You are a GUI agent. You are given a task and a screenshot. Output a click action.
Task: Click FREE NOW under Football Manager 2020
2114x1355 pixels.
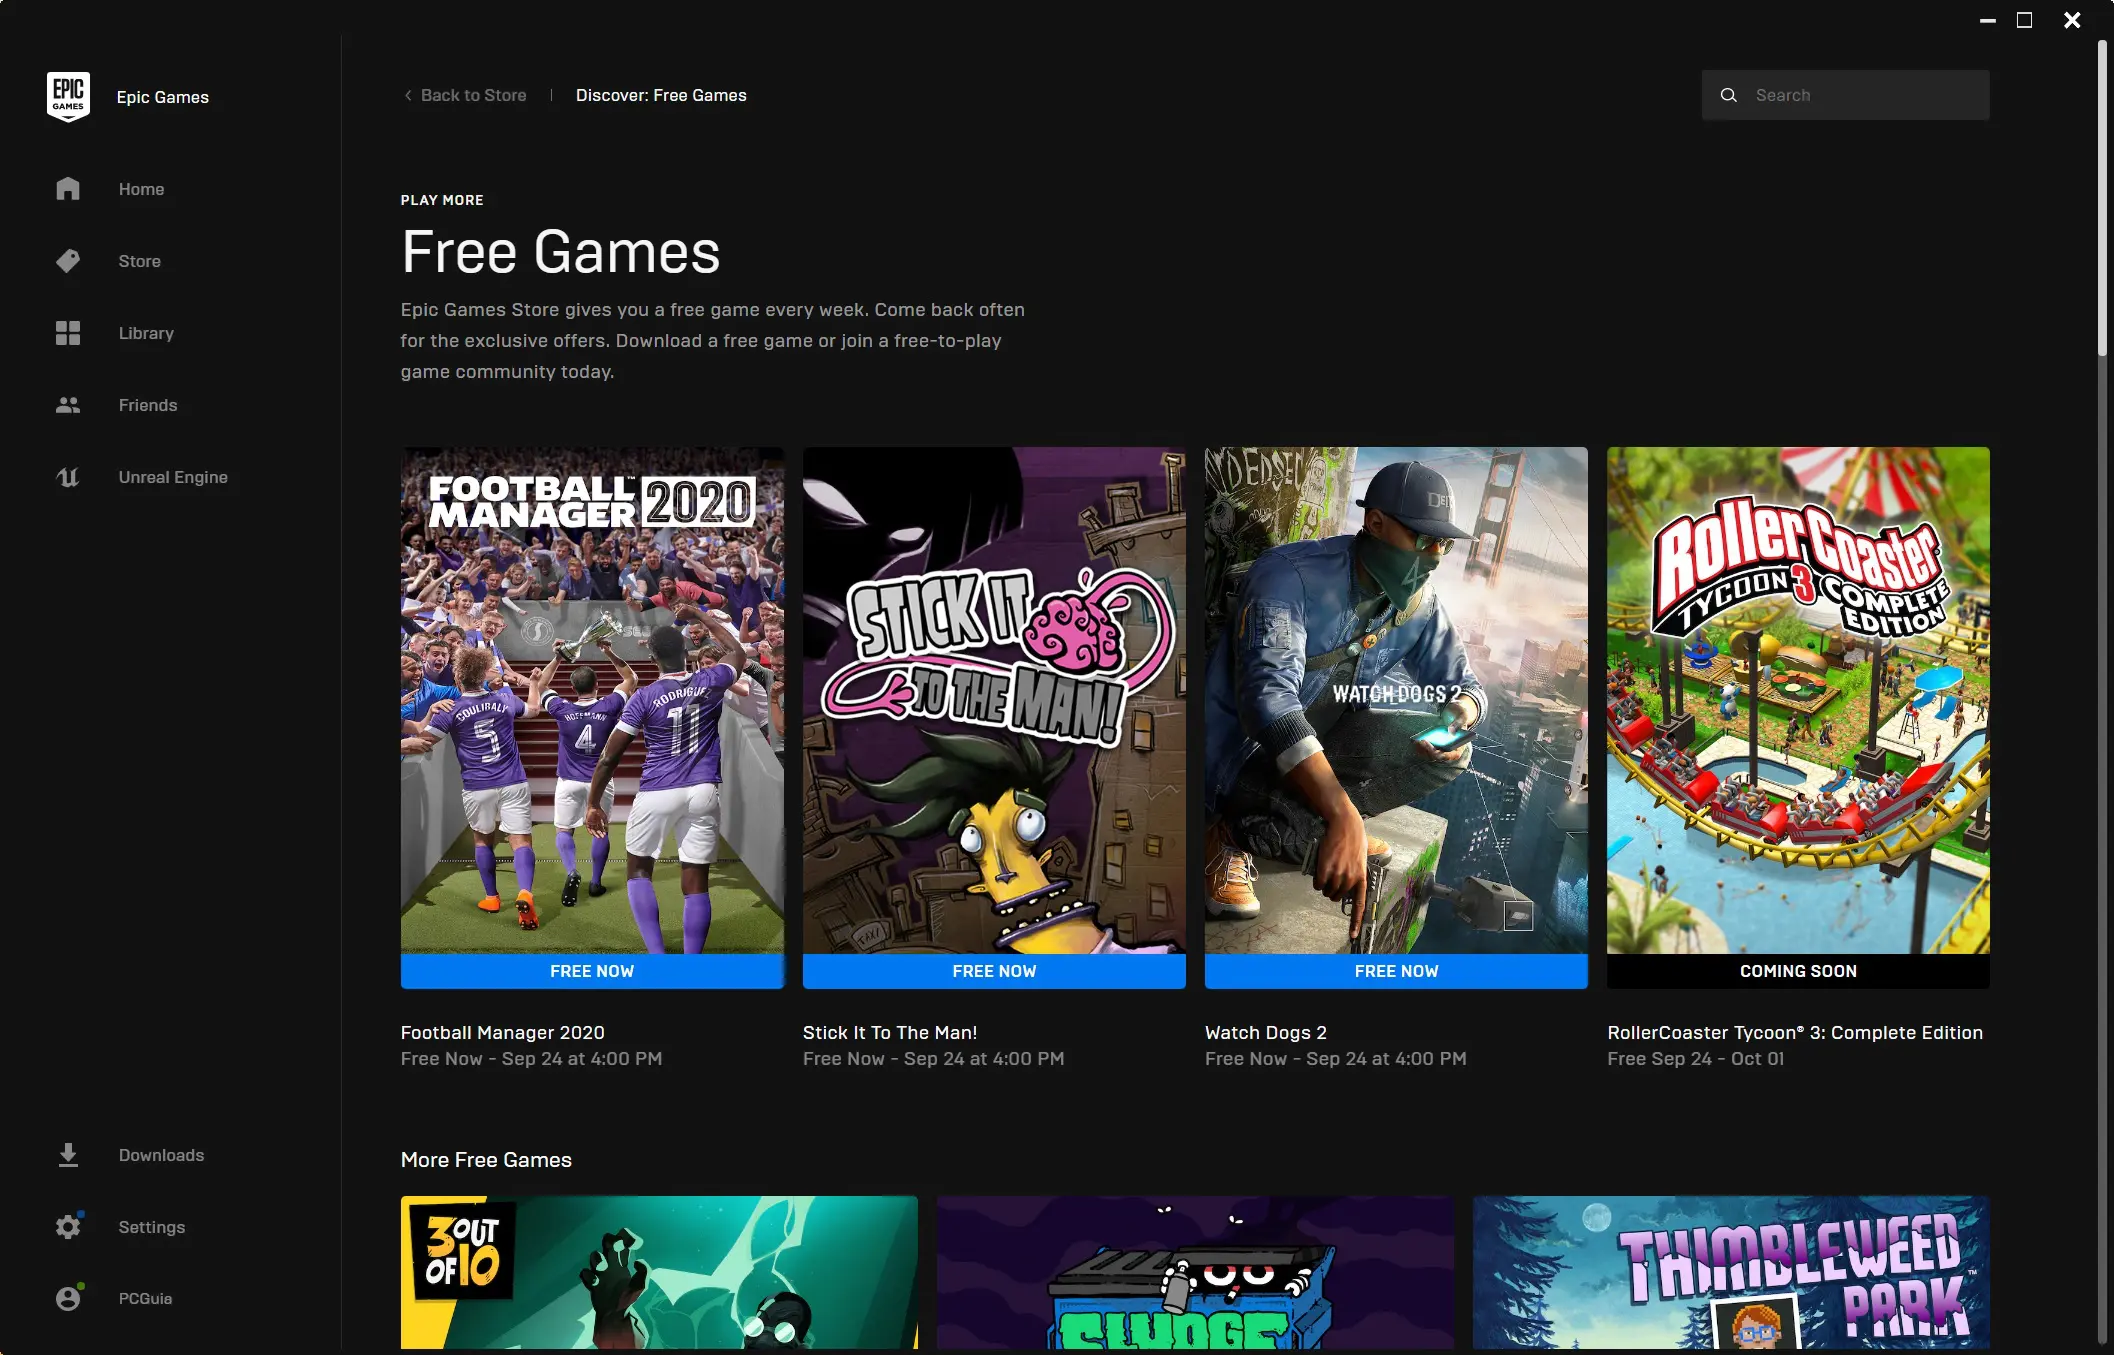click(592, 971)
